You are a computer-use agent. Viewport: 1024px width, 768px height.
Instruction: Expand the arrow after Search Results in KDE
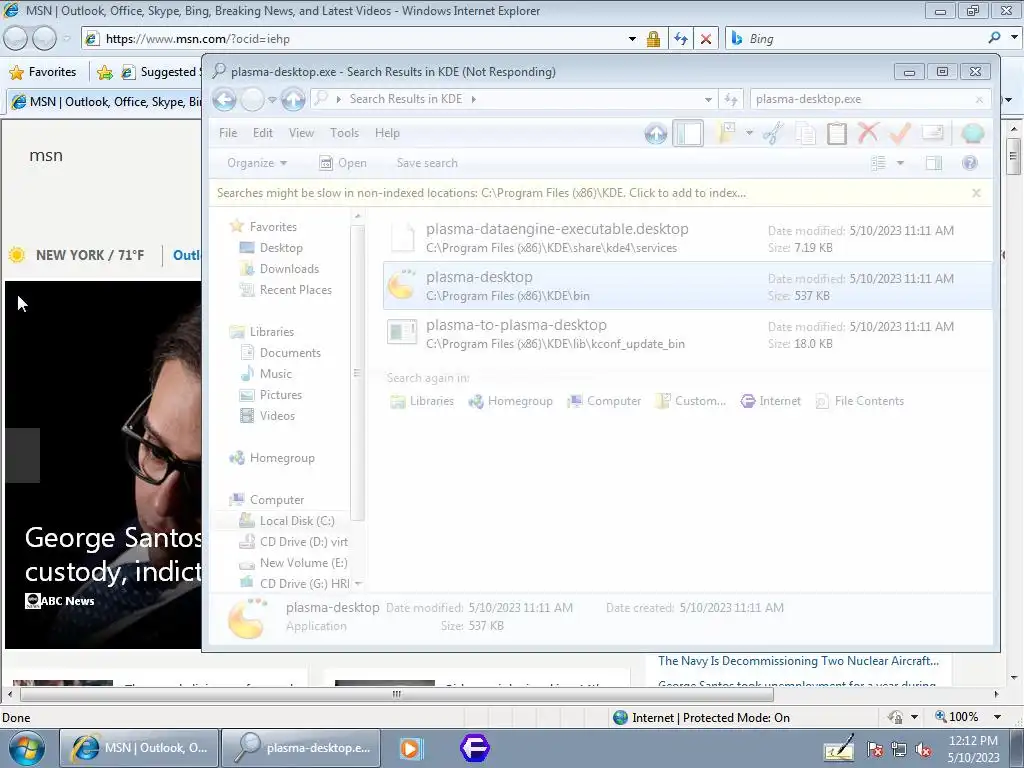[473, 99]
